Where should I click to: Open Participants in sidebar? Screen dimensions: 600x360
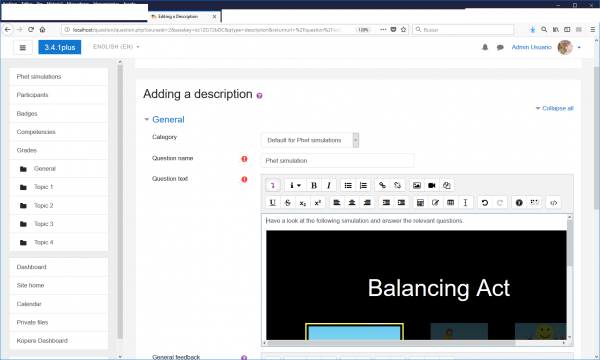59,95
